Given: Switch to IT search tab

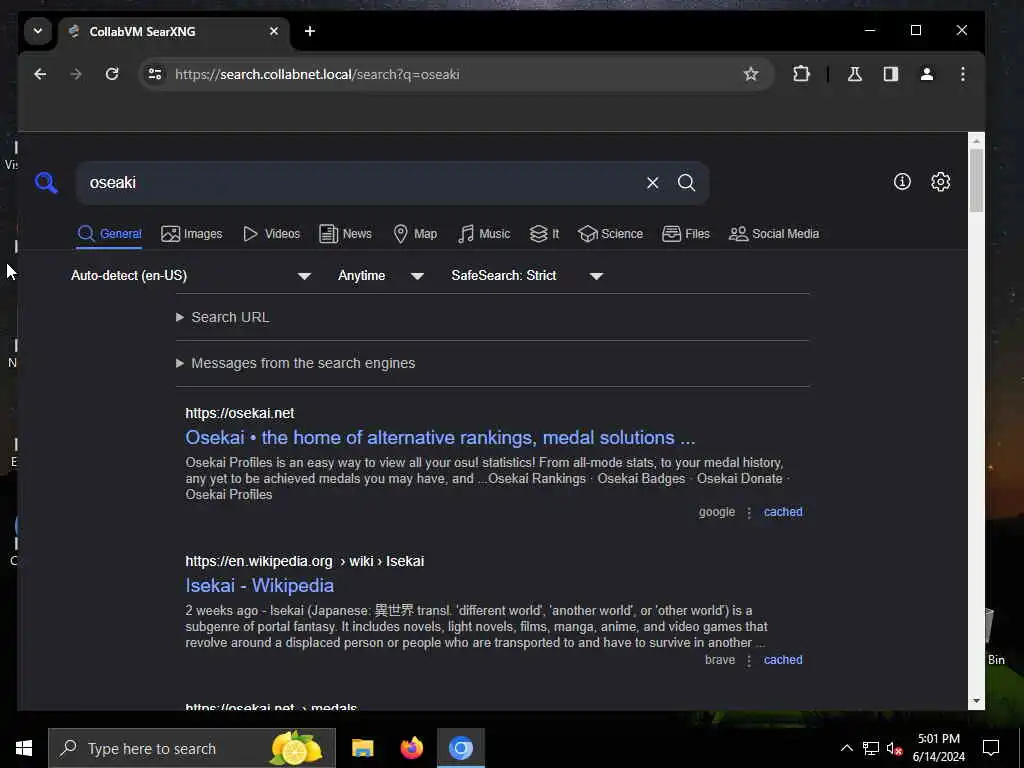Looking at the screenshot, I should [x=544, y=234].
